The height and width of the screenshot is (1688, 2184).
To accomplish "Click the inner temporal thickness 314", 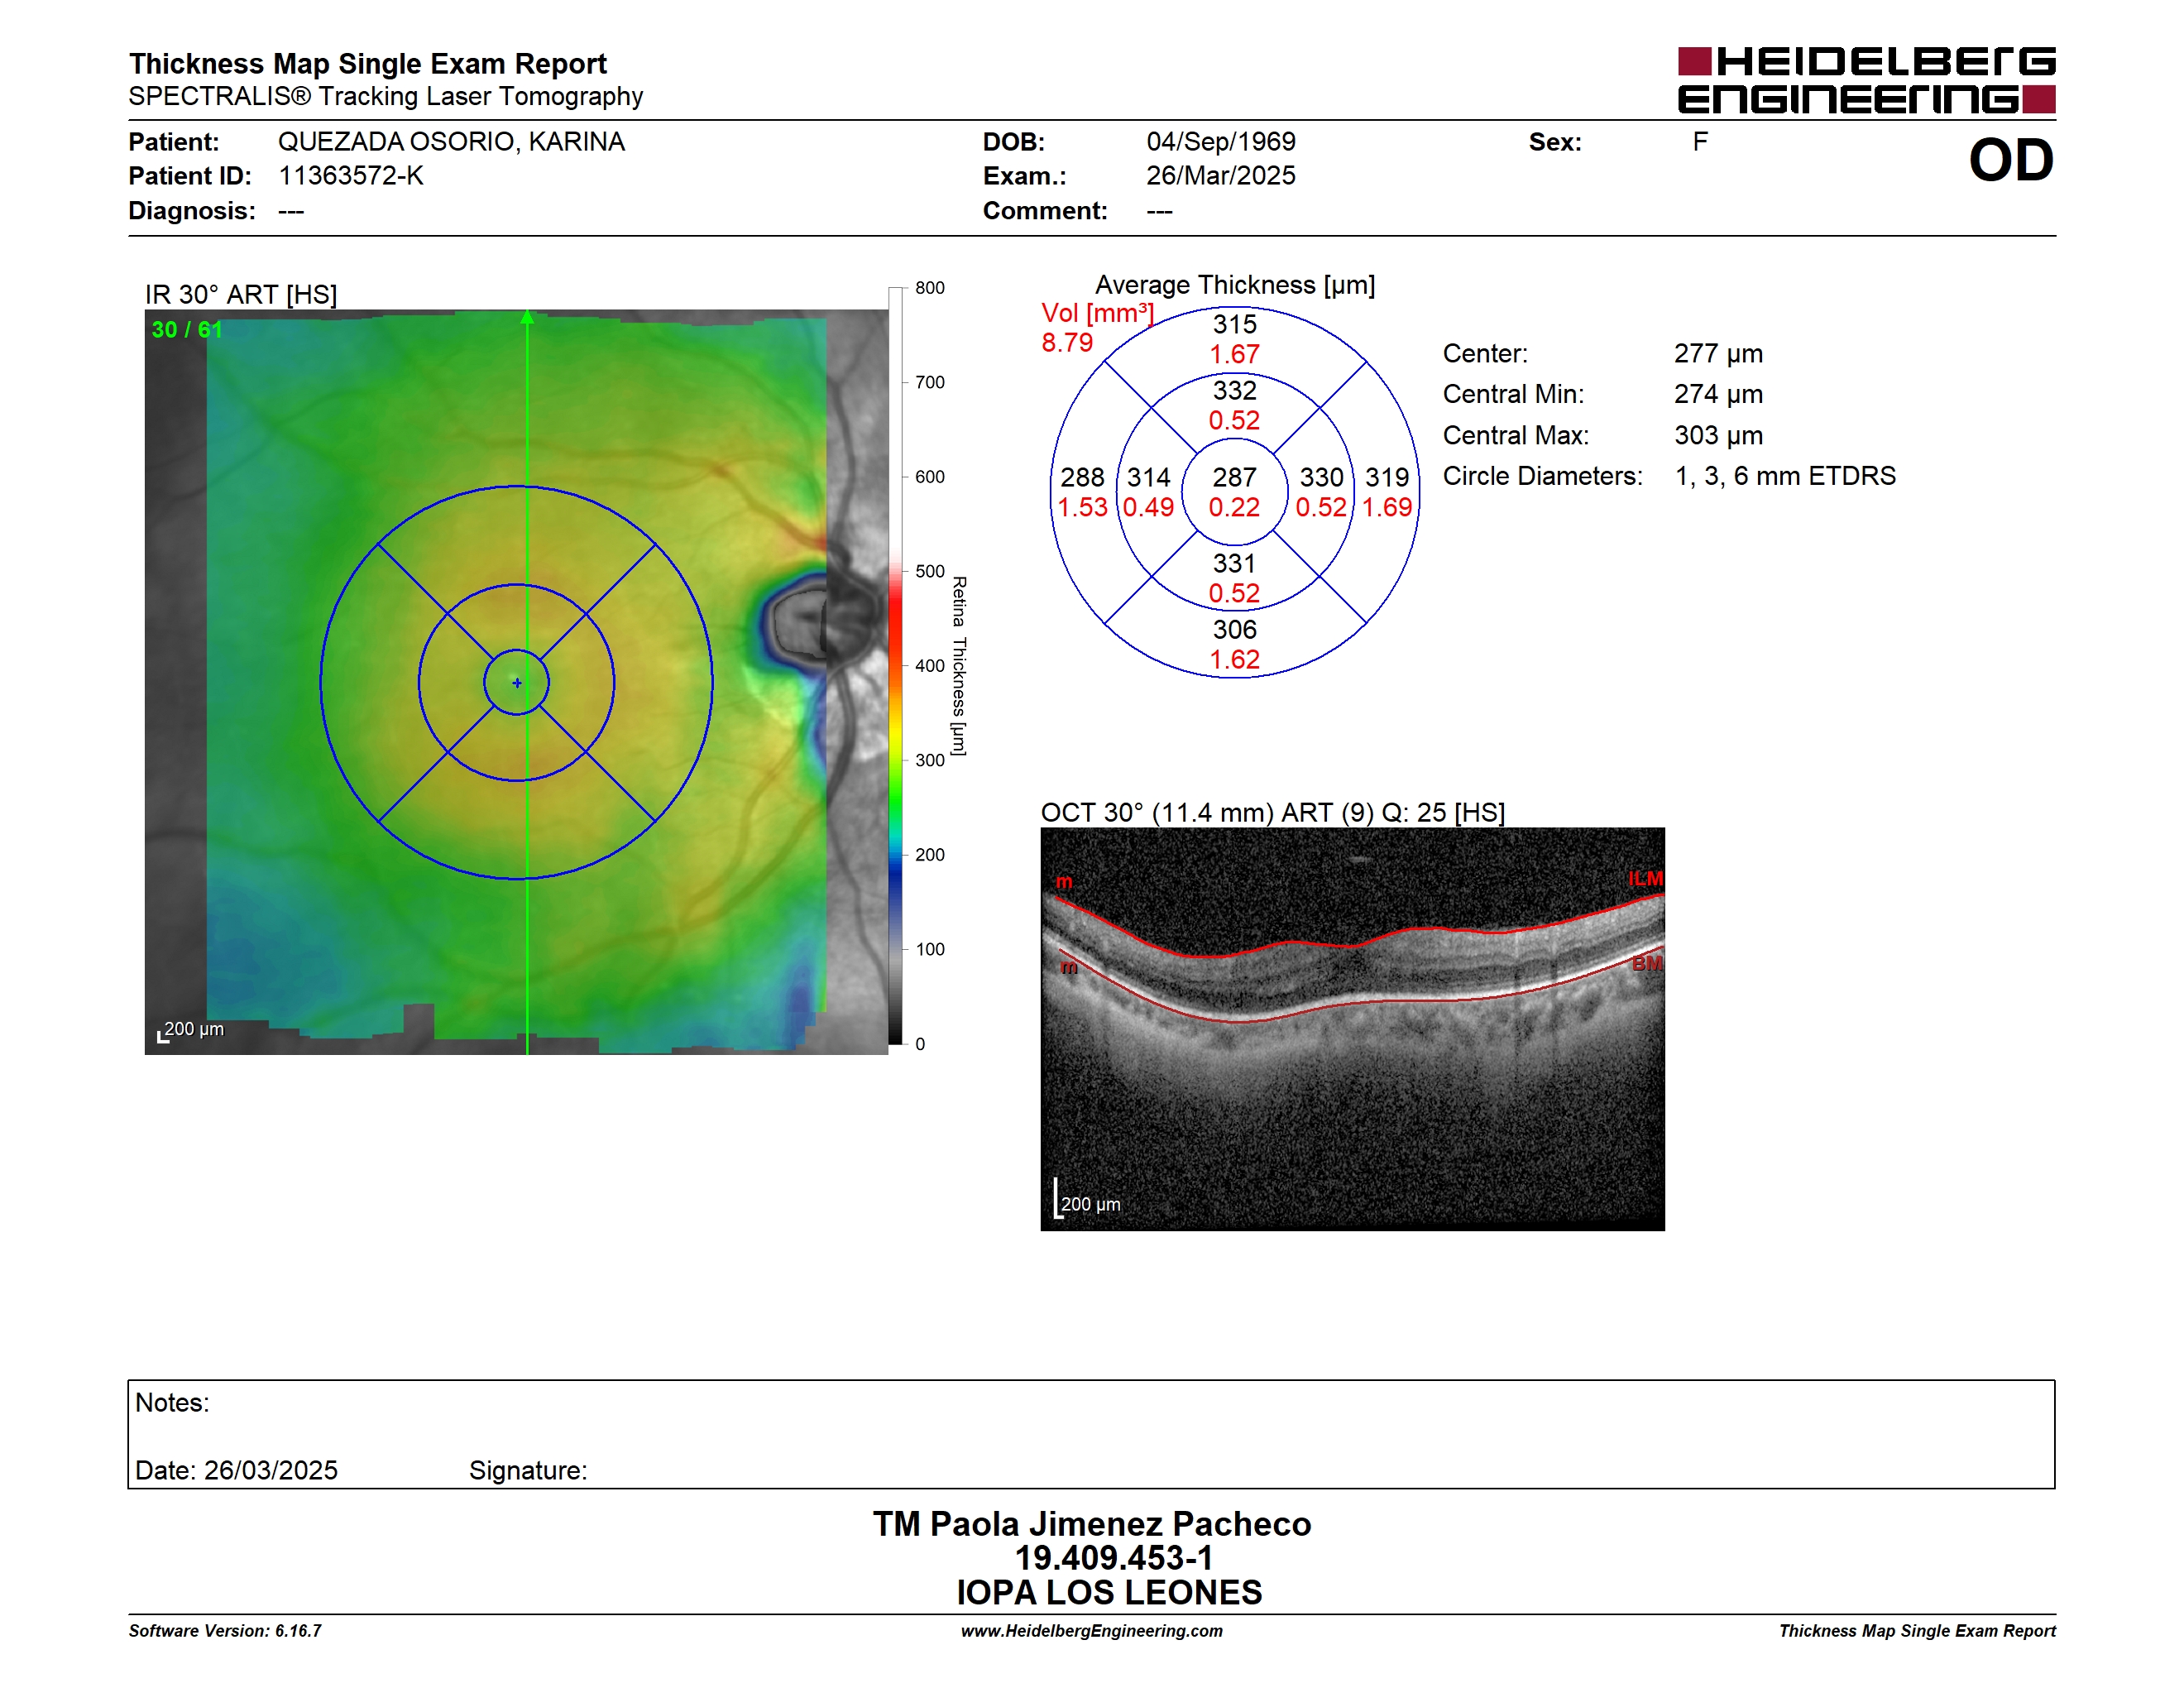I will click(1148, 478).
